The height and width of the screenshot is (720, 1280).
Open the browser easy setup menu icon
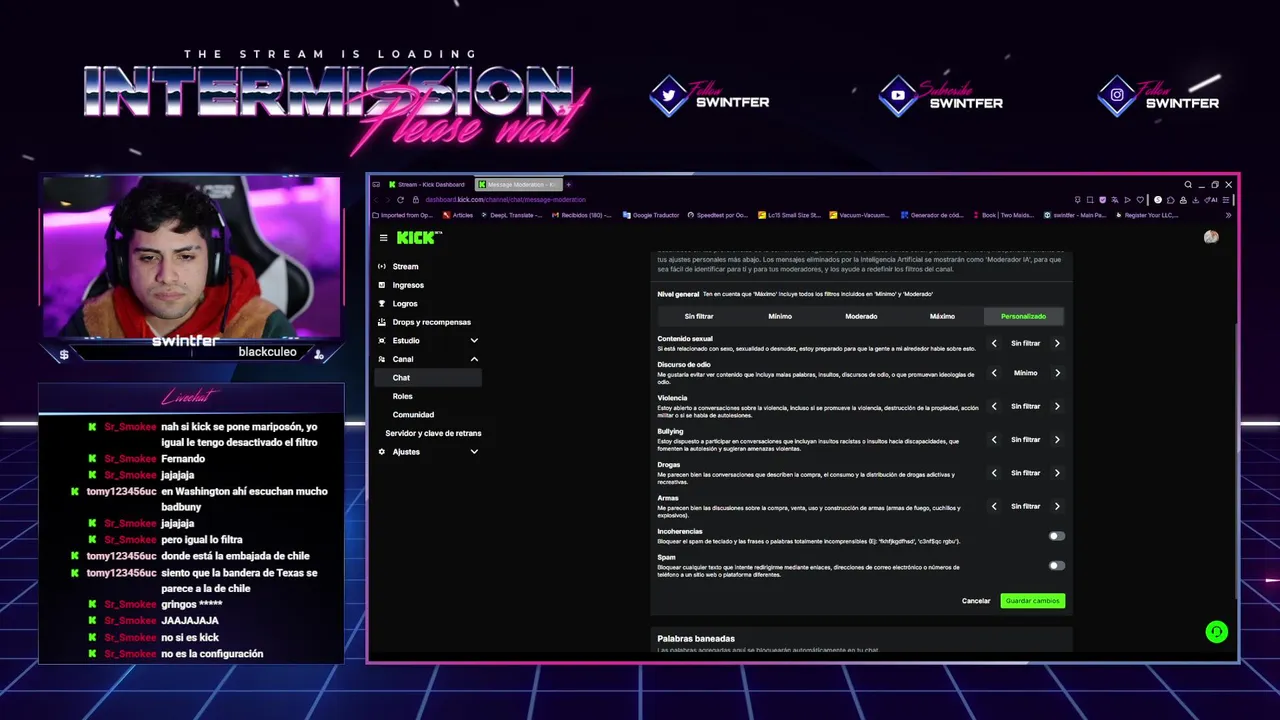pos(1226,200)
